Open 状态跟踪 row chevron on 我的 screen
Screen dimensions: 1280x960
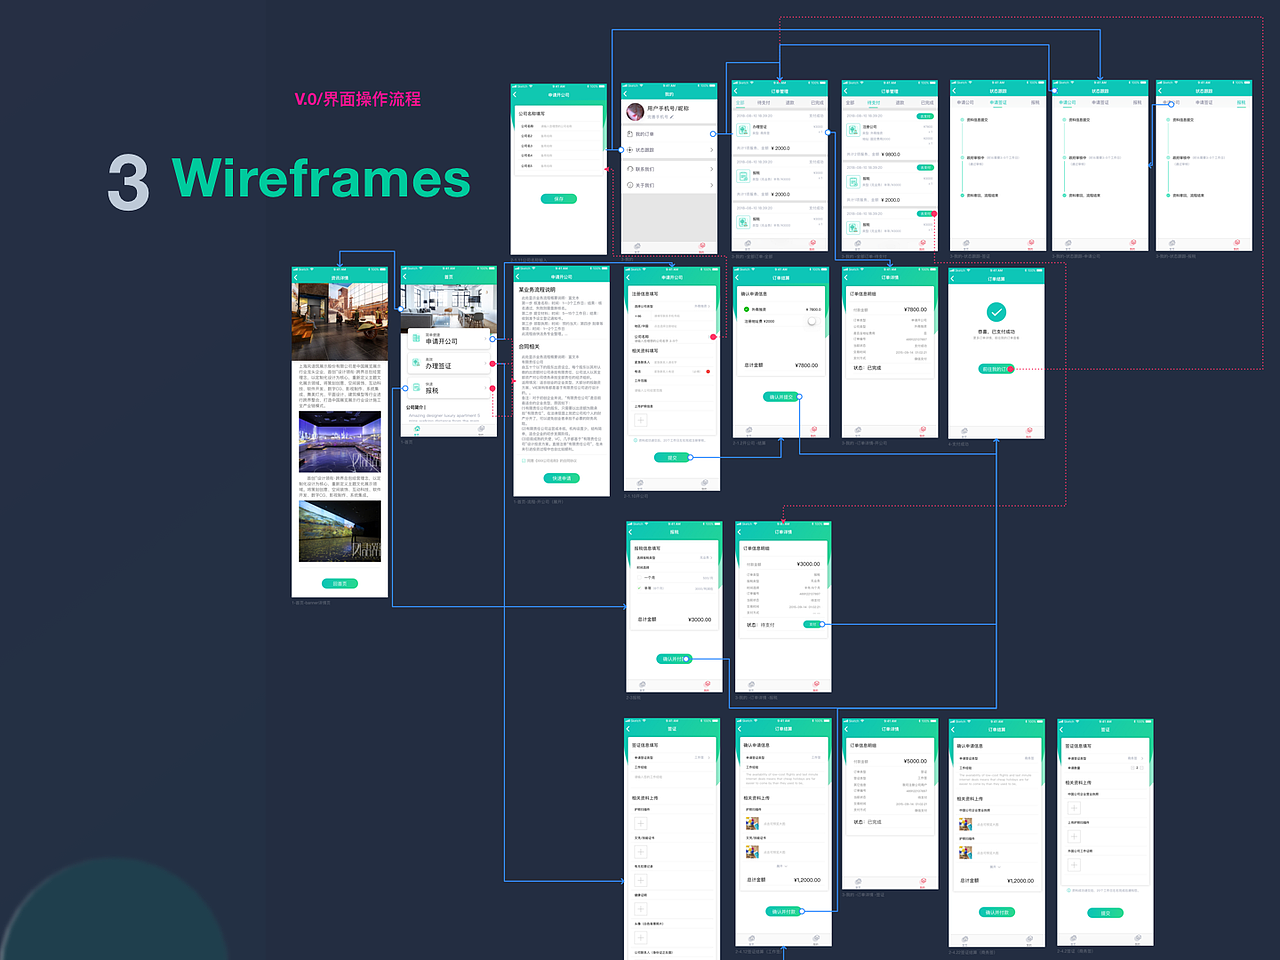tap(712, 150)
